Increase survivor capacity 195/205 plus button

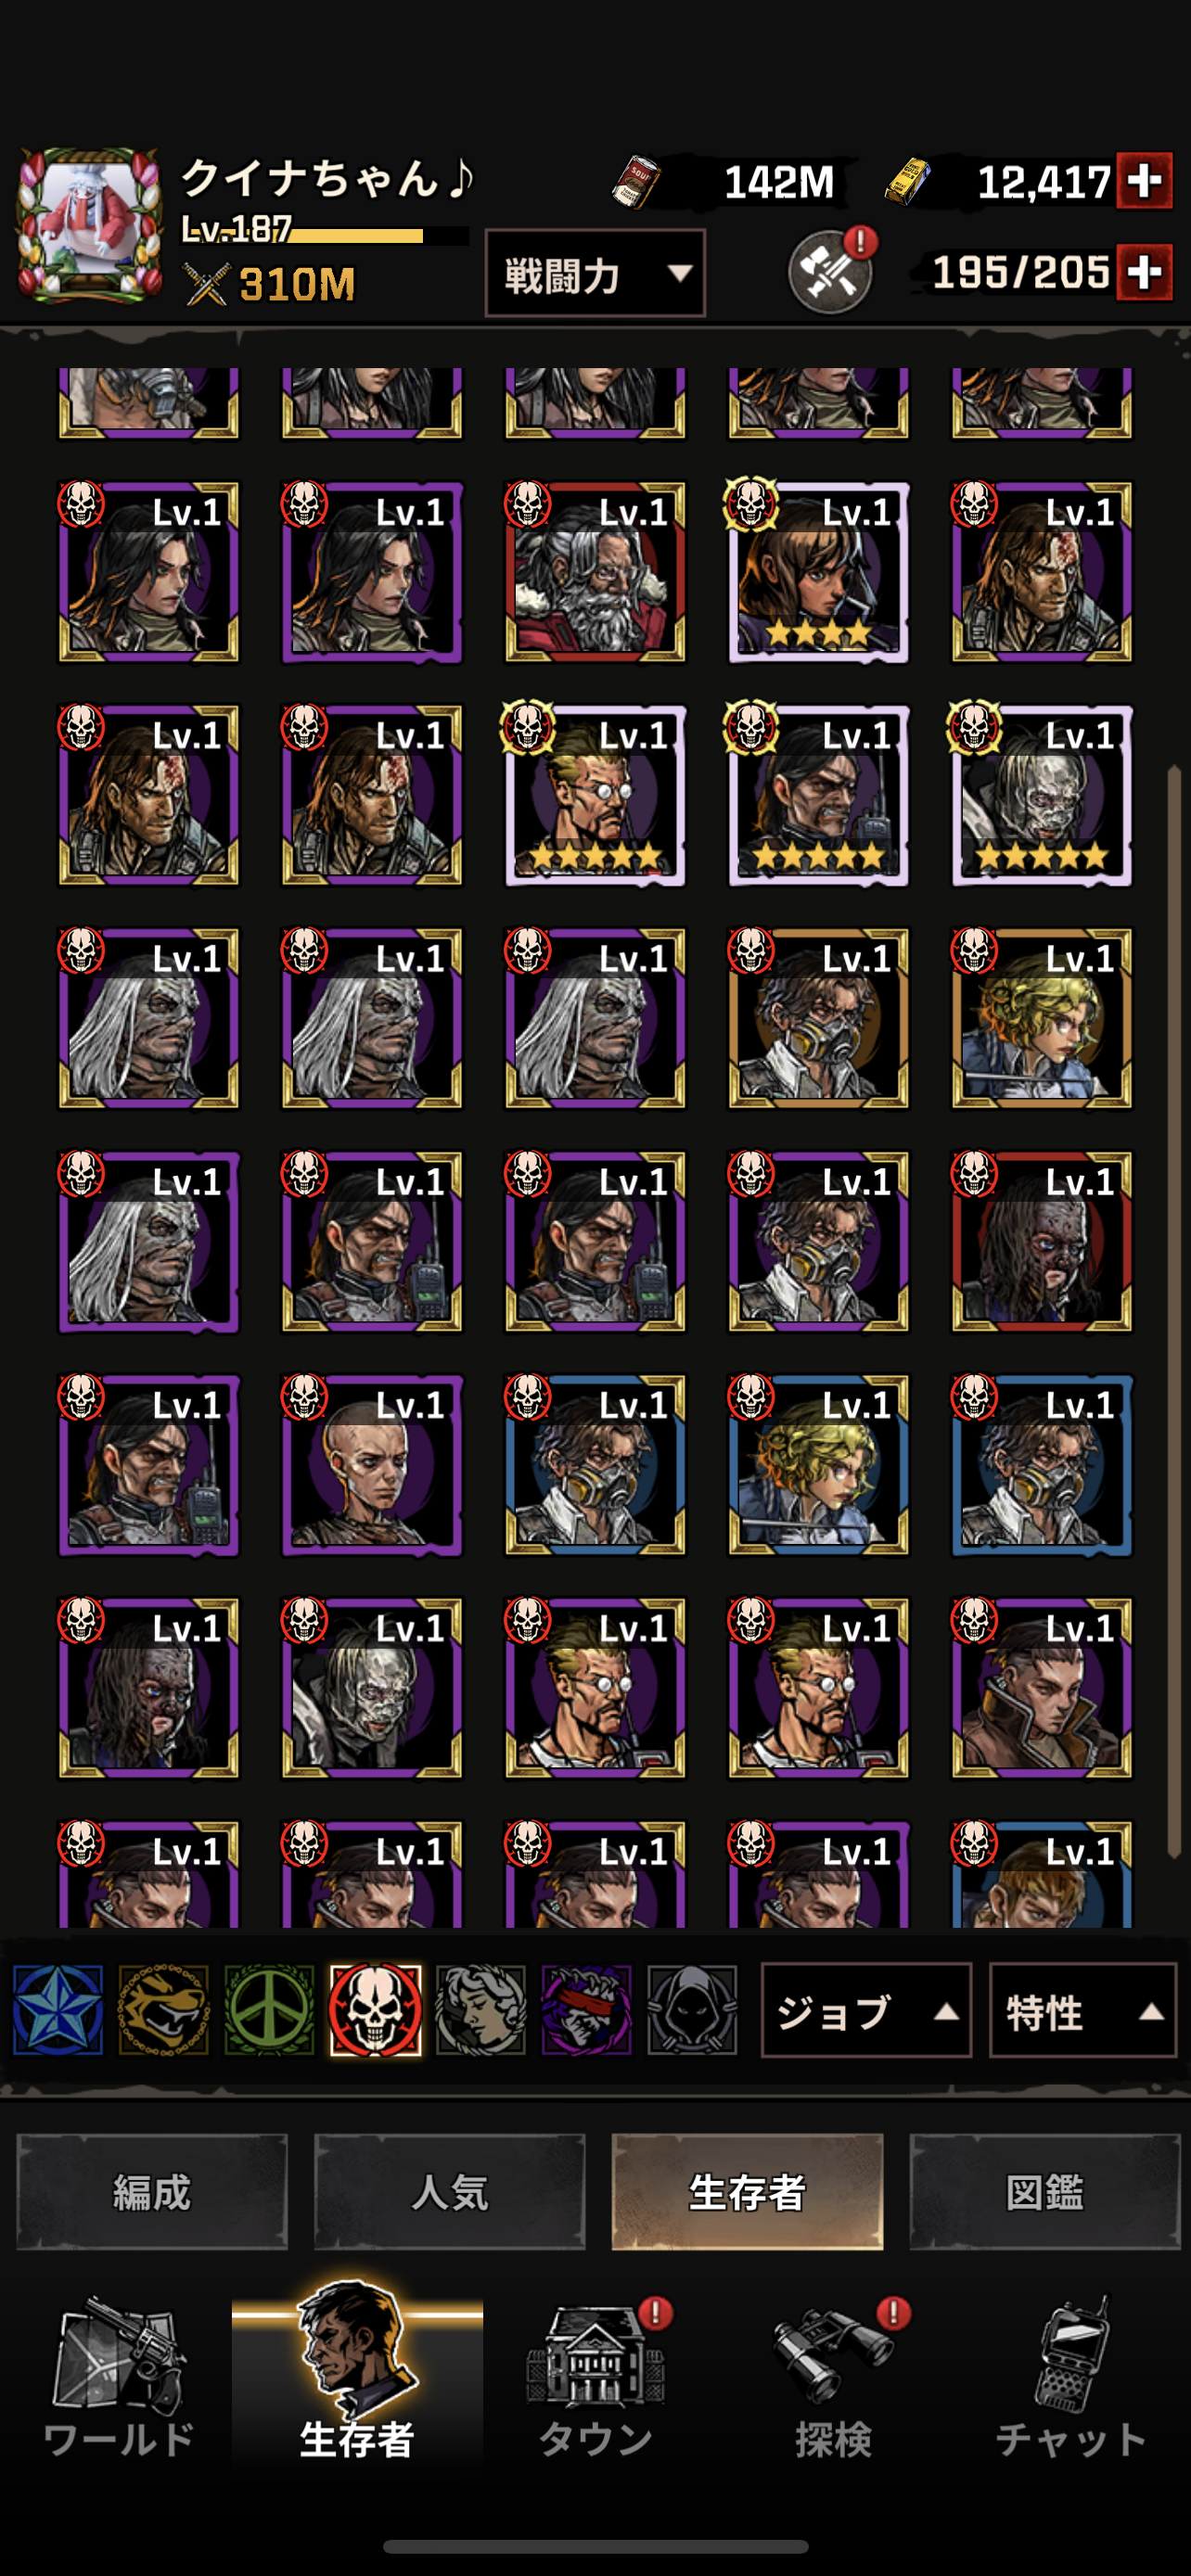pos(1144,271)
